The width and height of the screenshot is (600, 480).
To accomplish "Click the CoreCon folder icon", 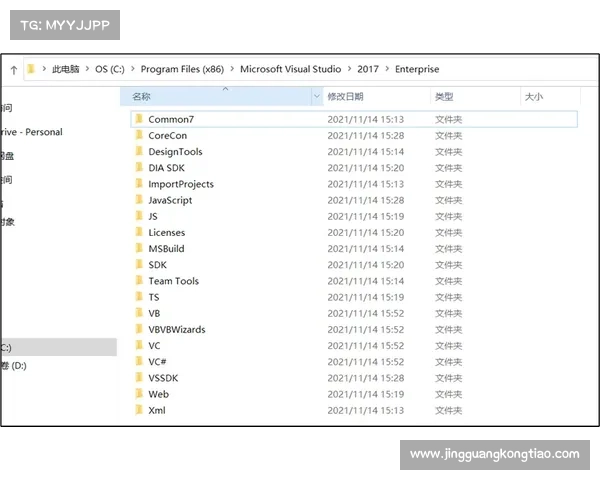I will [139, 135].
